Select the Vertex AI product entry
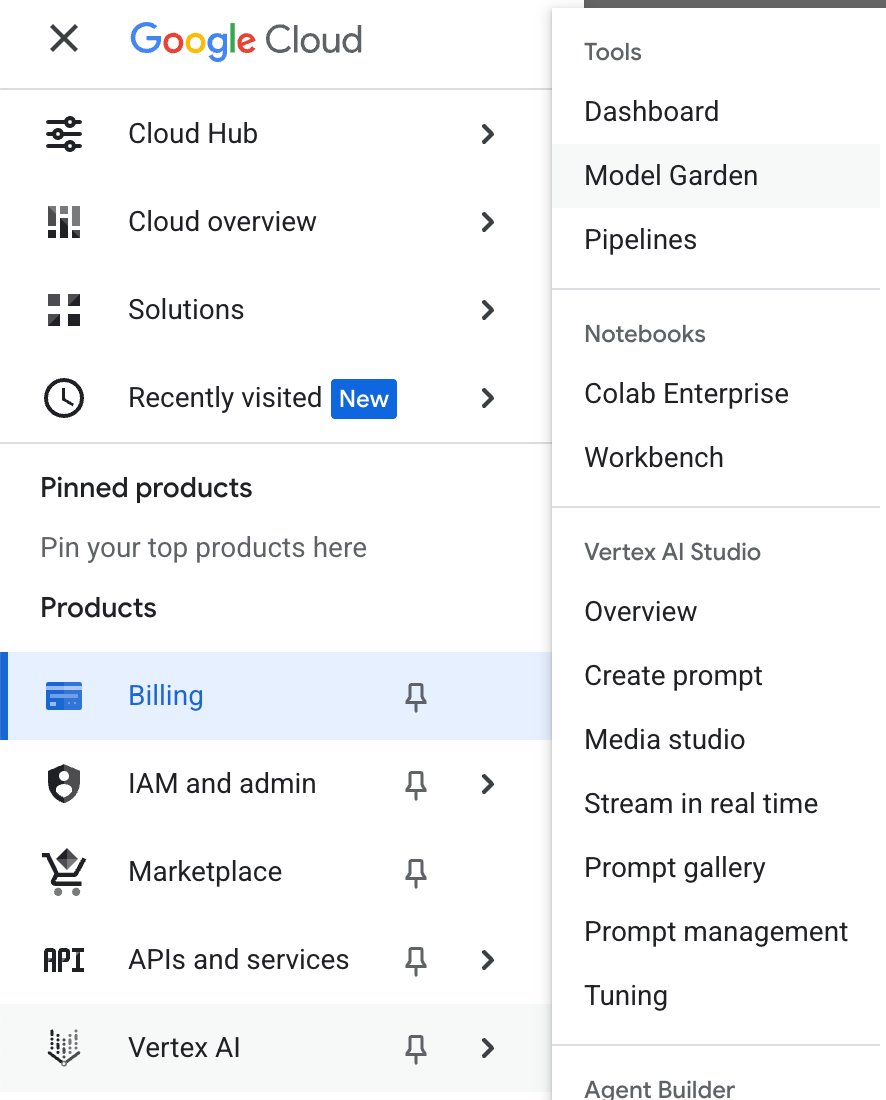 click(276, 1048)
